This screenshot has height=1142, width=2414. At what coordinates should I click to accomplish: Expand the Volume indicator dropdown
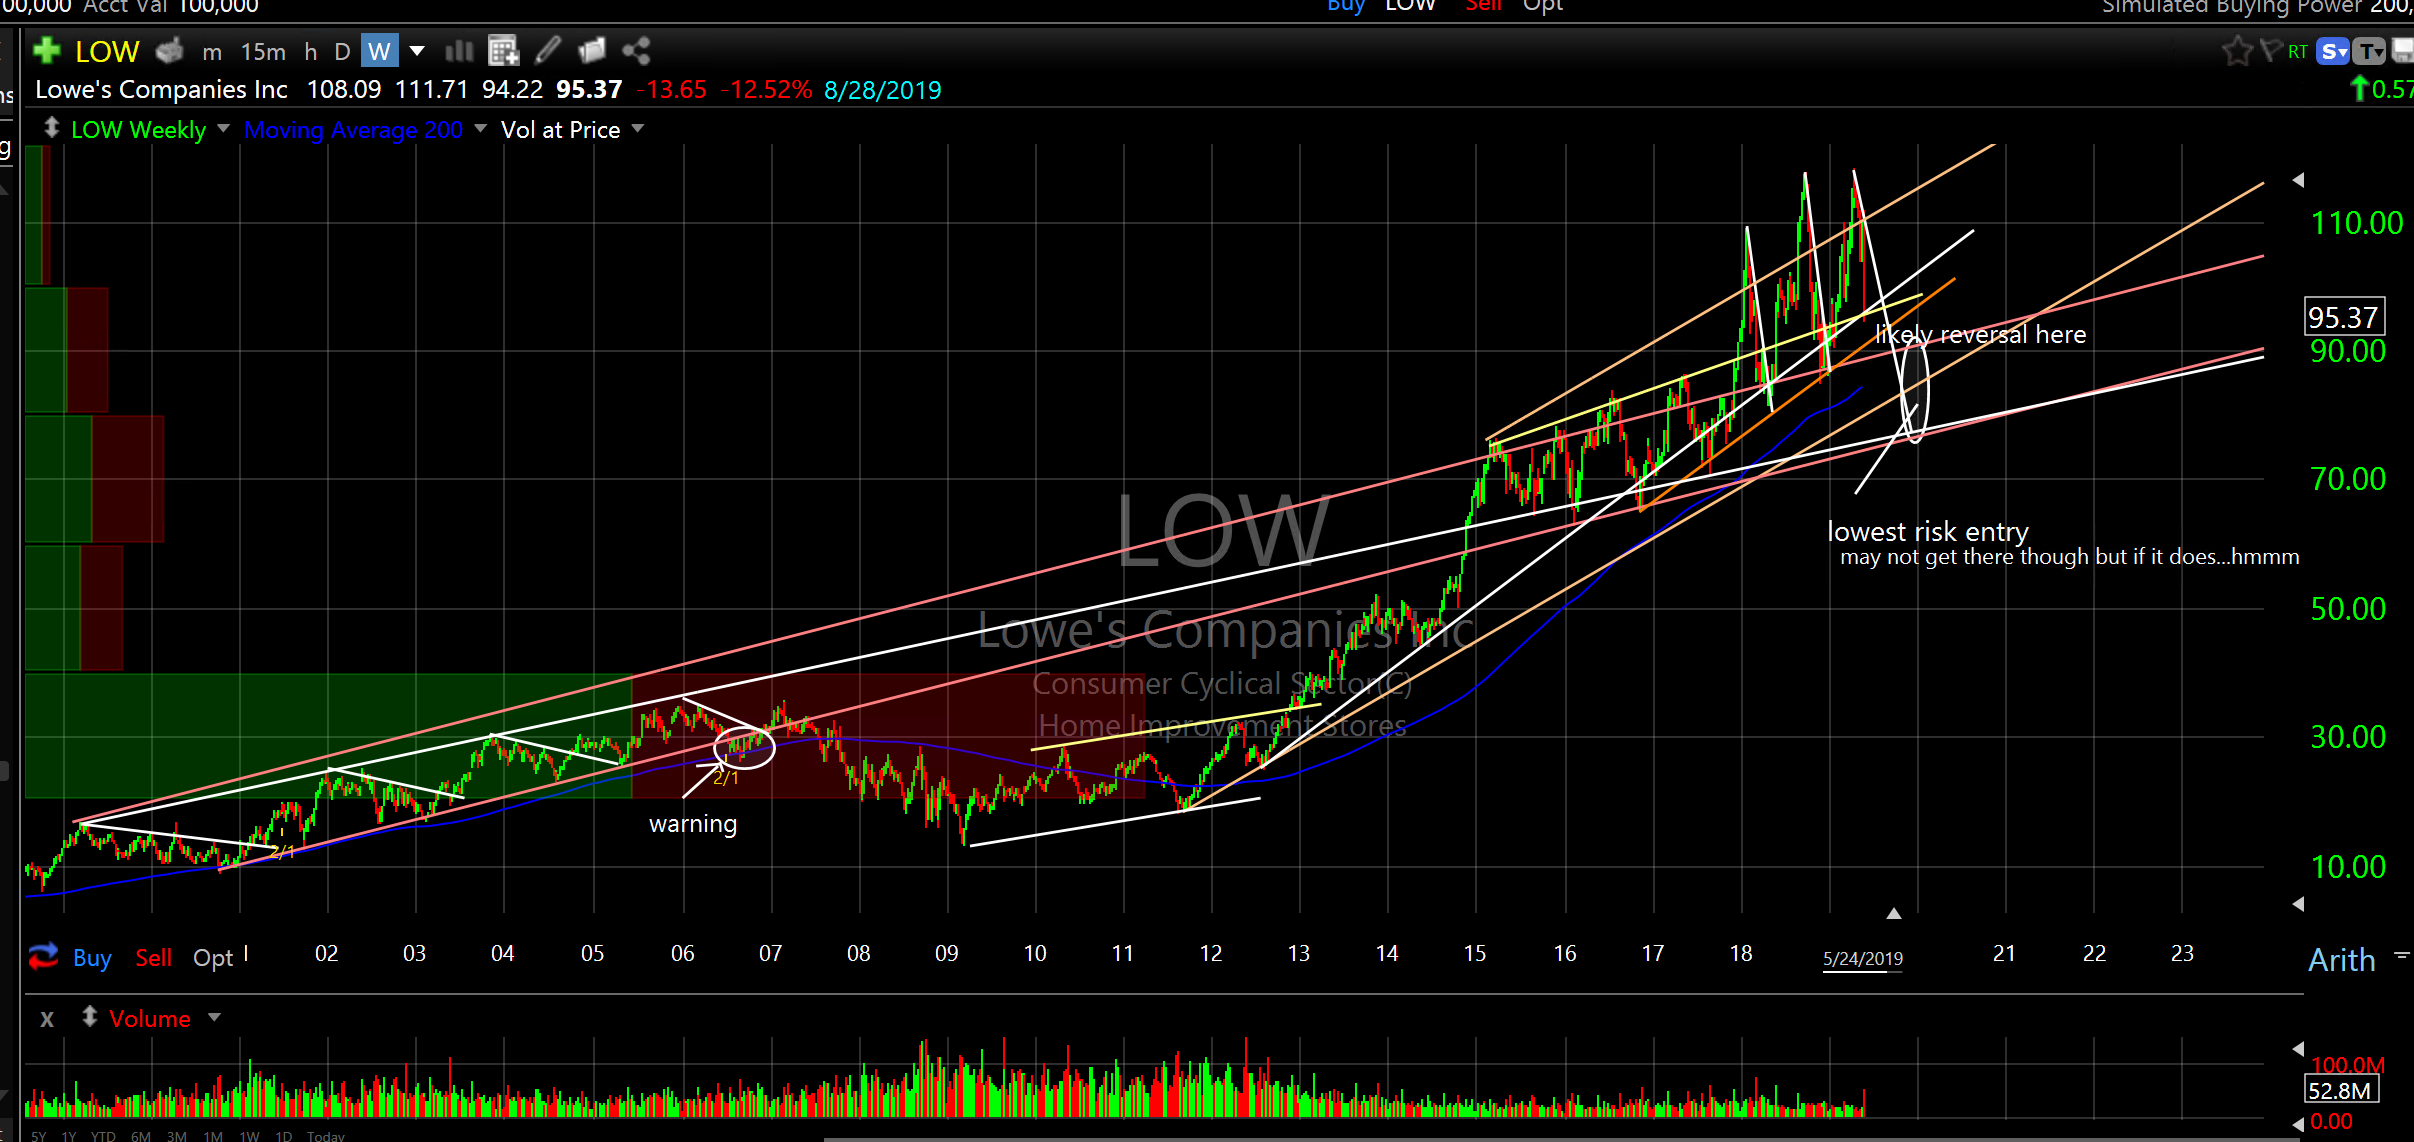[x=214, y=1018]
